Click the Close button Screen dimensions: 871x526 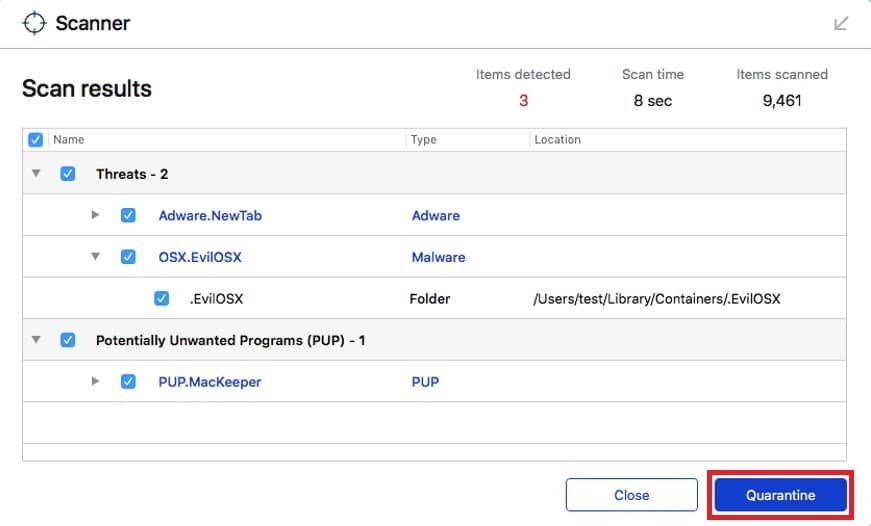(x=632, y=495)
